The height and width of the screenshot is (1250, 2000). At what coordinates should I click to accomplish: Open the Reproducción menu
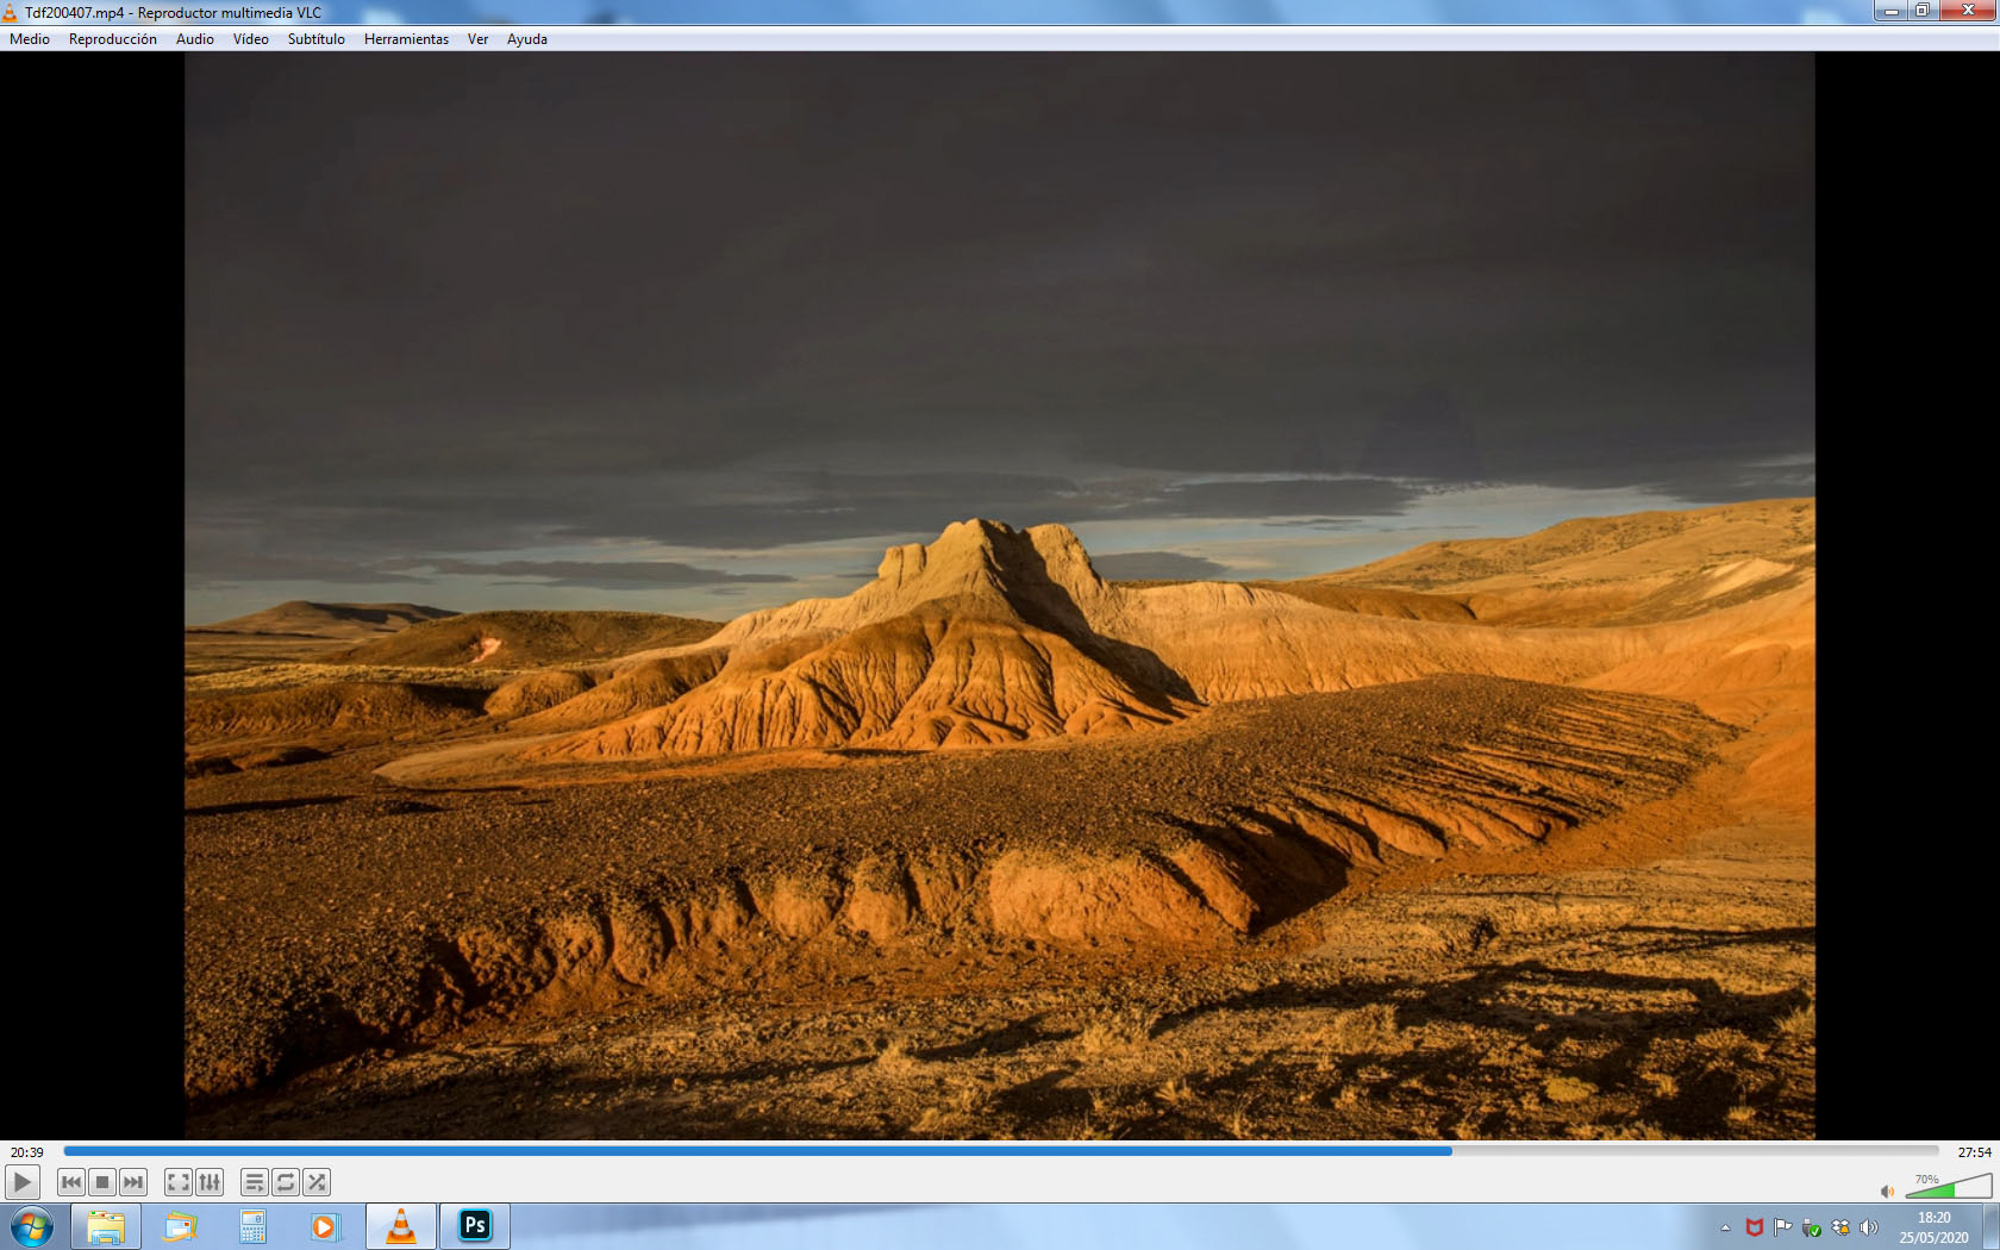coord(113,39)
